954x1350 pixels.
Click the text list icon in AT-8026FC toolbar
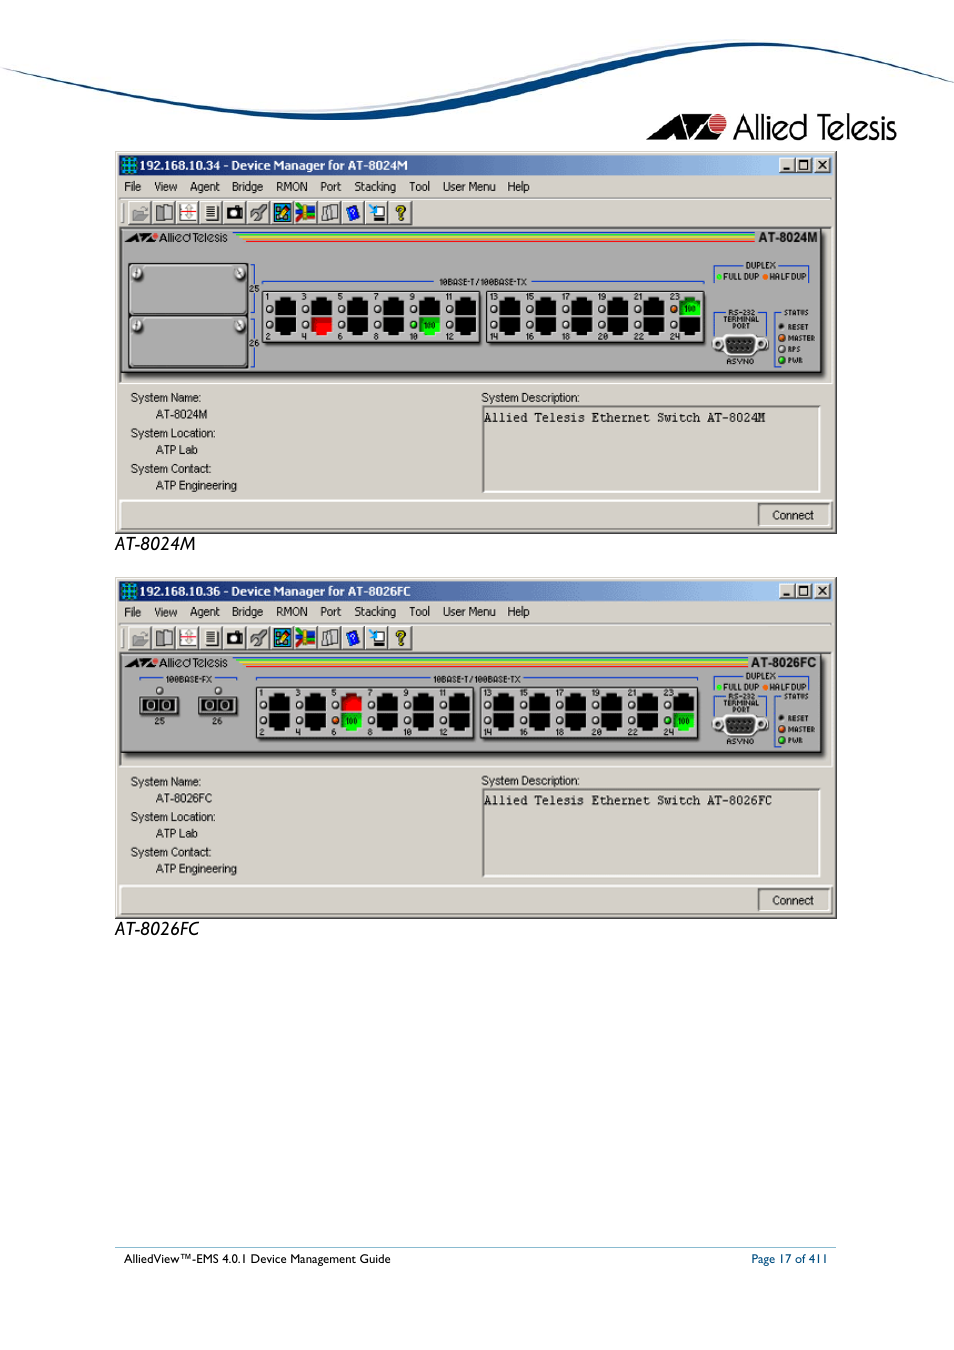[x=211, y=638]
